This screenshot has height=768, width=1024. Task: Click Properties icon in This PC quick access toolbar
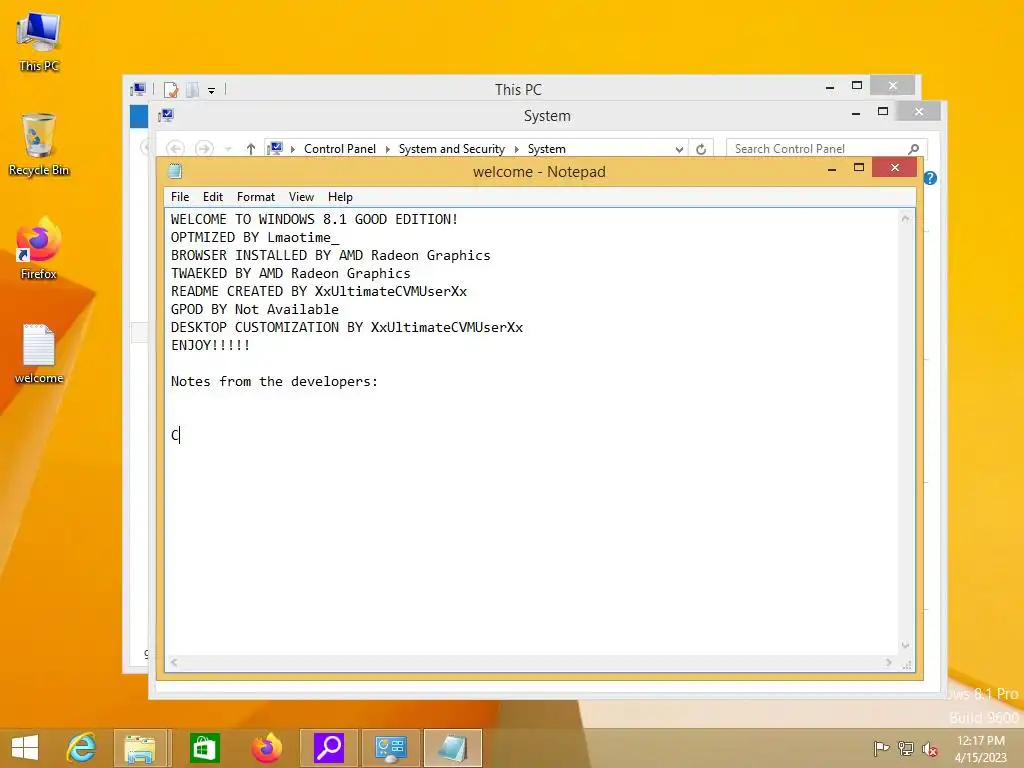point(171,89)
